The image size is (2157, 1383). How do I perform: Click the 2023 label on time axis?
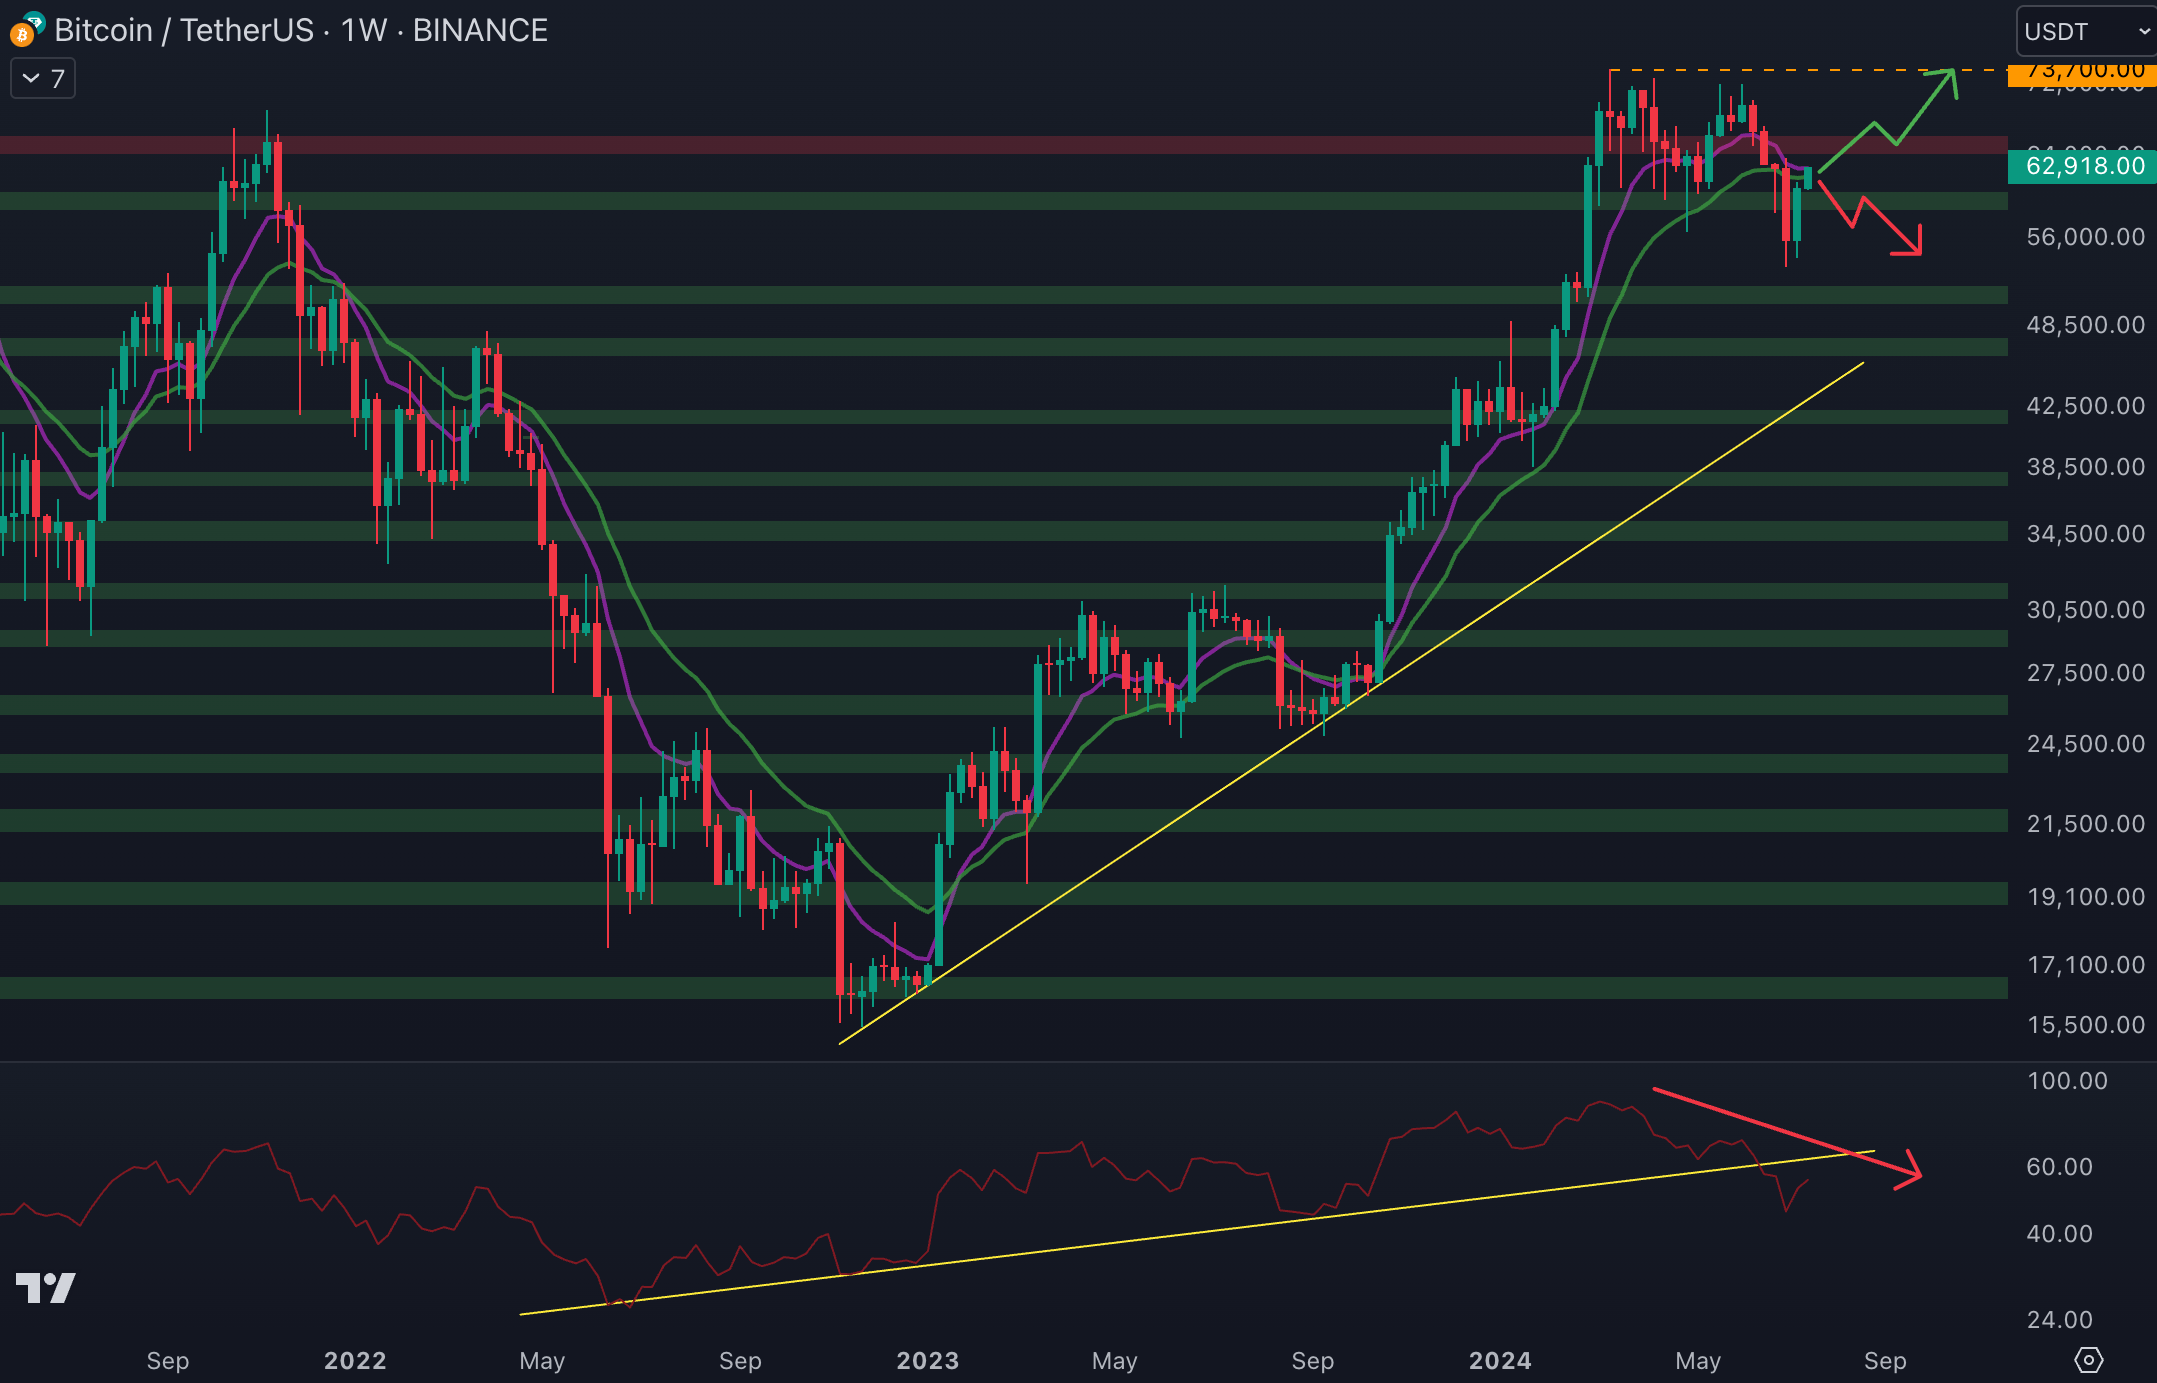coord(927,1360)
